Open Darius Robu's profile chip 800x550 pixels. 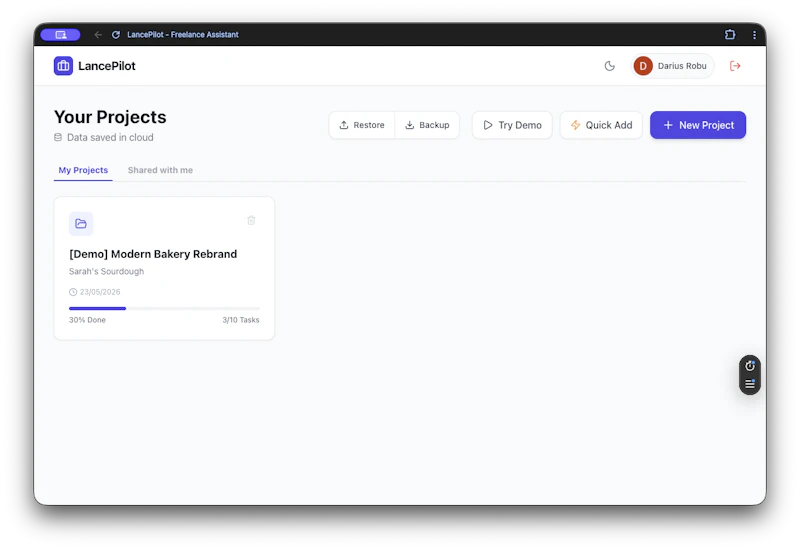(x=672, y=66)
